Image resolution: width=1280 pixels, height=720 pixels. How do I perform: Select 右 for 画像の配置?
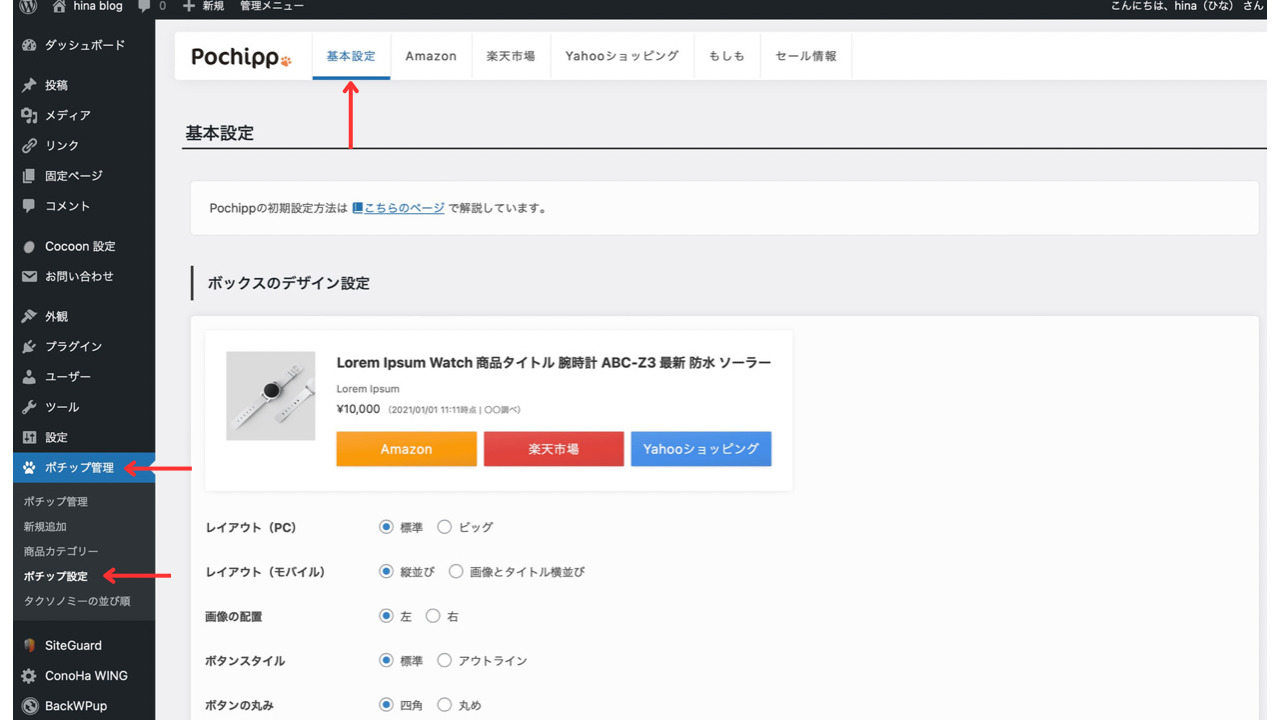point(433,616)
